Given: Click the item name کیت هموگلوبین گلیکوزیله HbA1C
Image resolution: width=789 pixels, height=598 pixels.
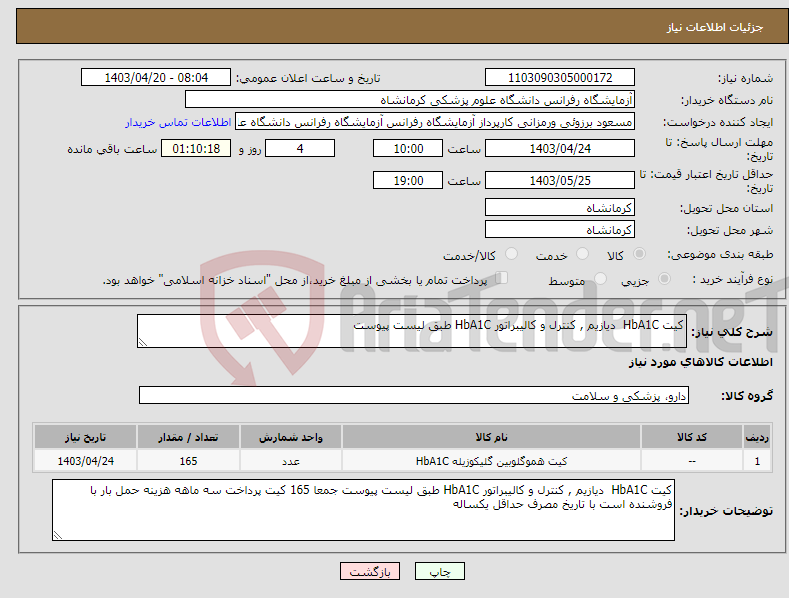Looking at the screenshot, I should (x=491, y=461).
